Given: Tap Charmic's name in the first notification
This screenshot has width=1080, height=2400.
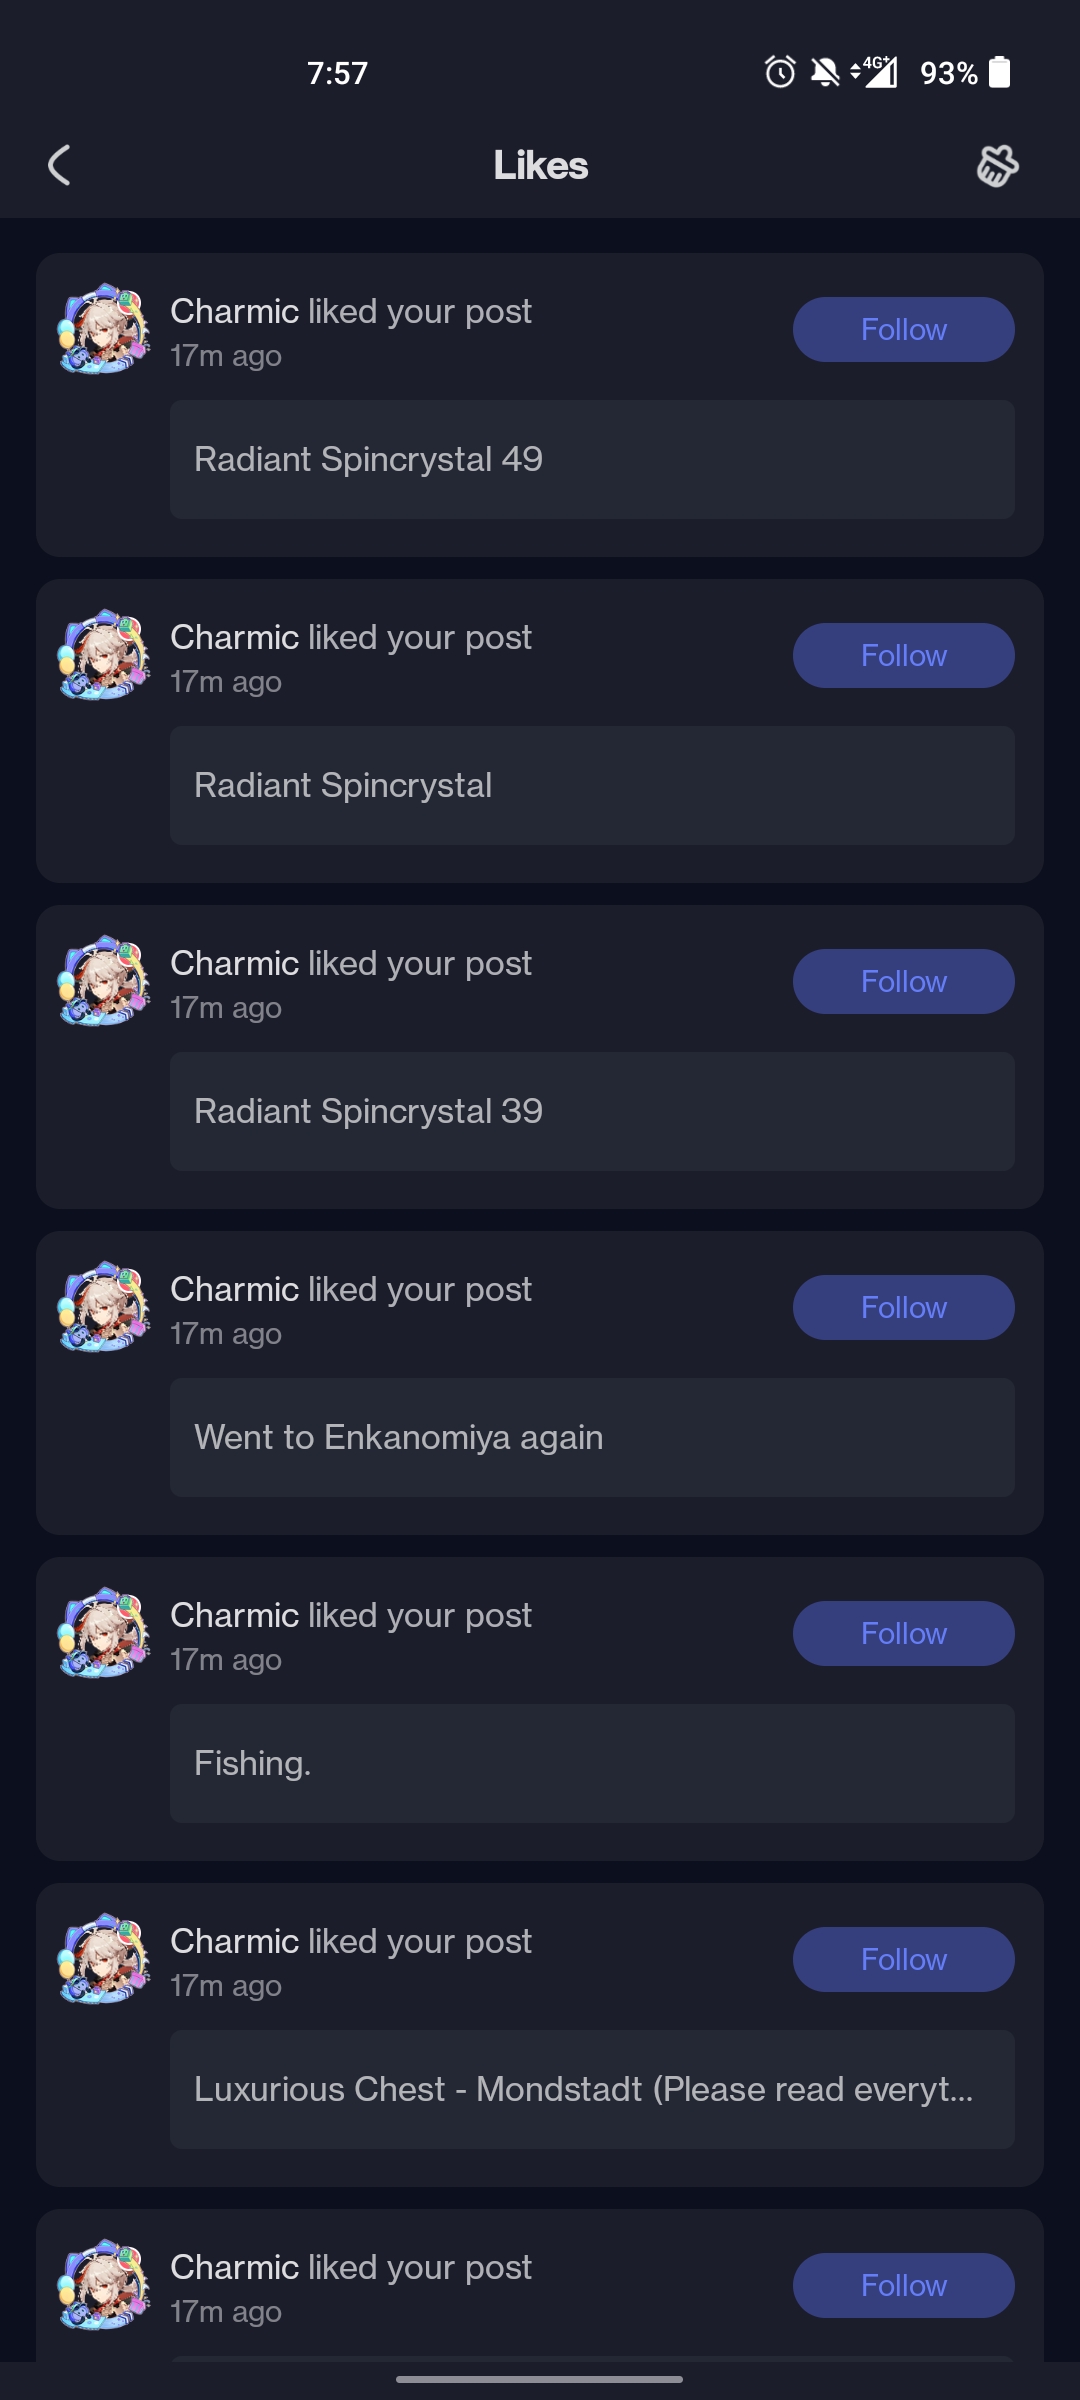Looking at the screenshot, I should click(235, 311).
